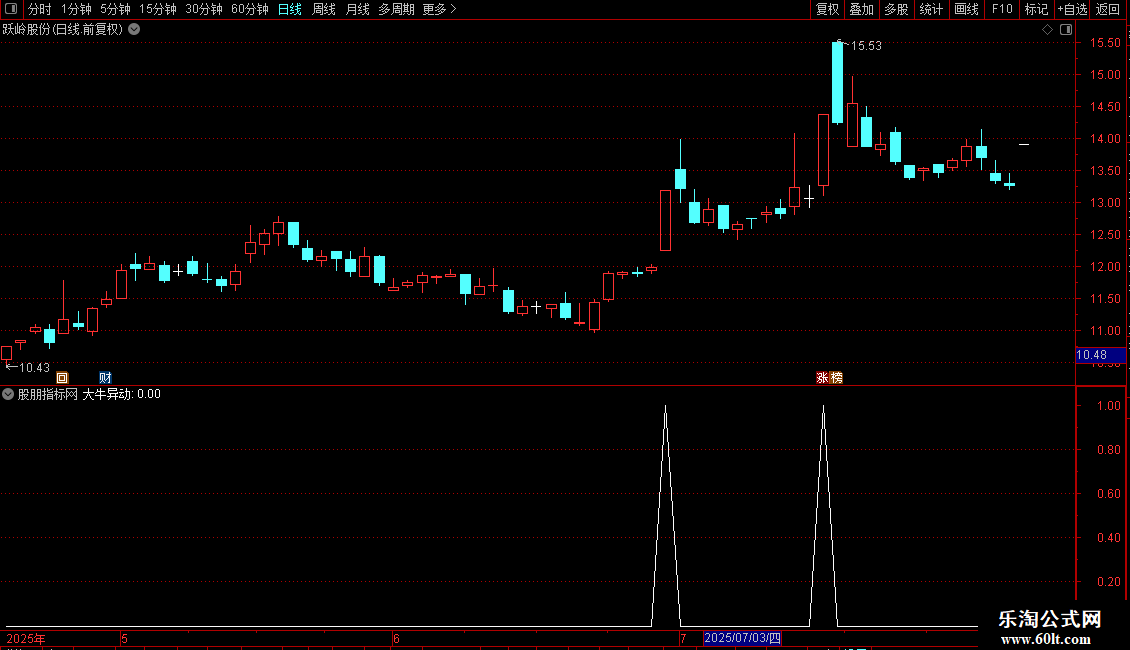The width and height of the screenshot is (1130, 650).
Task: Select the 5分钟 period
Action: (115, 9)
